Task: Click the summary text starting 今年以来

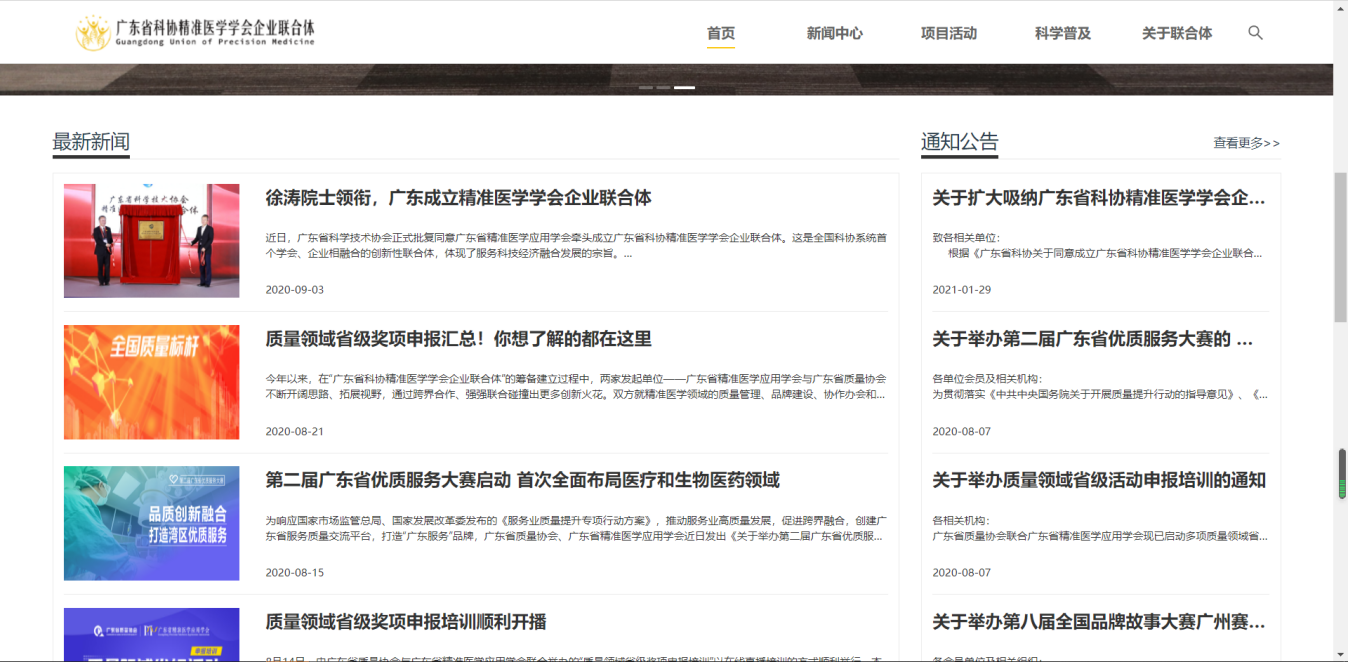Action: tap(575, 387)
